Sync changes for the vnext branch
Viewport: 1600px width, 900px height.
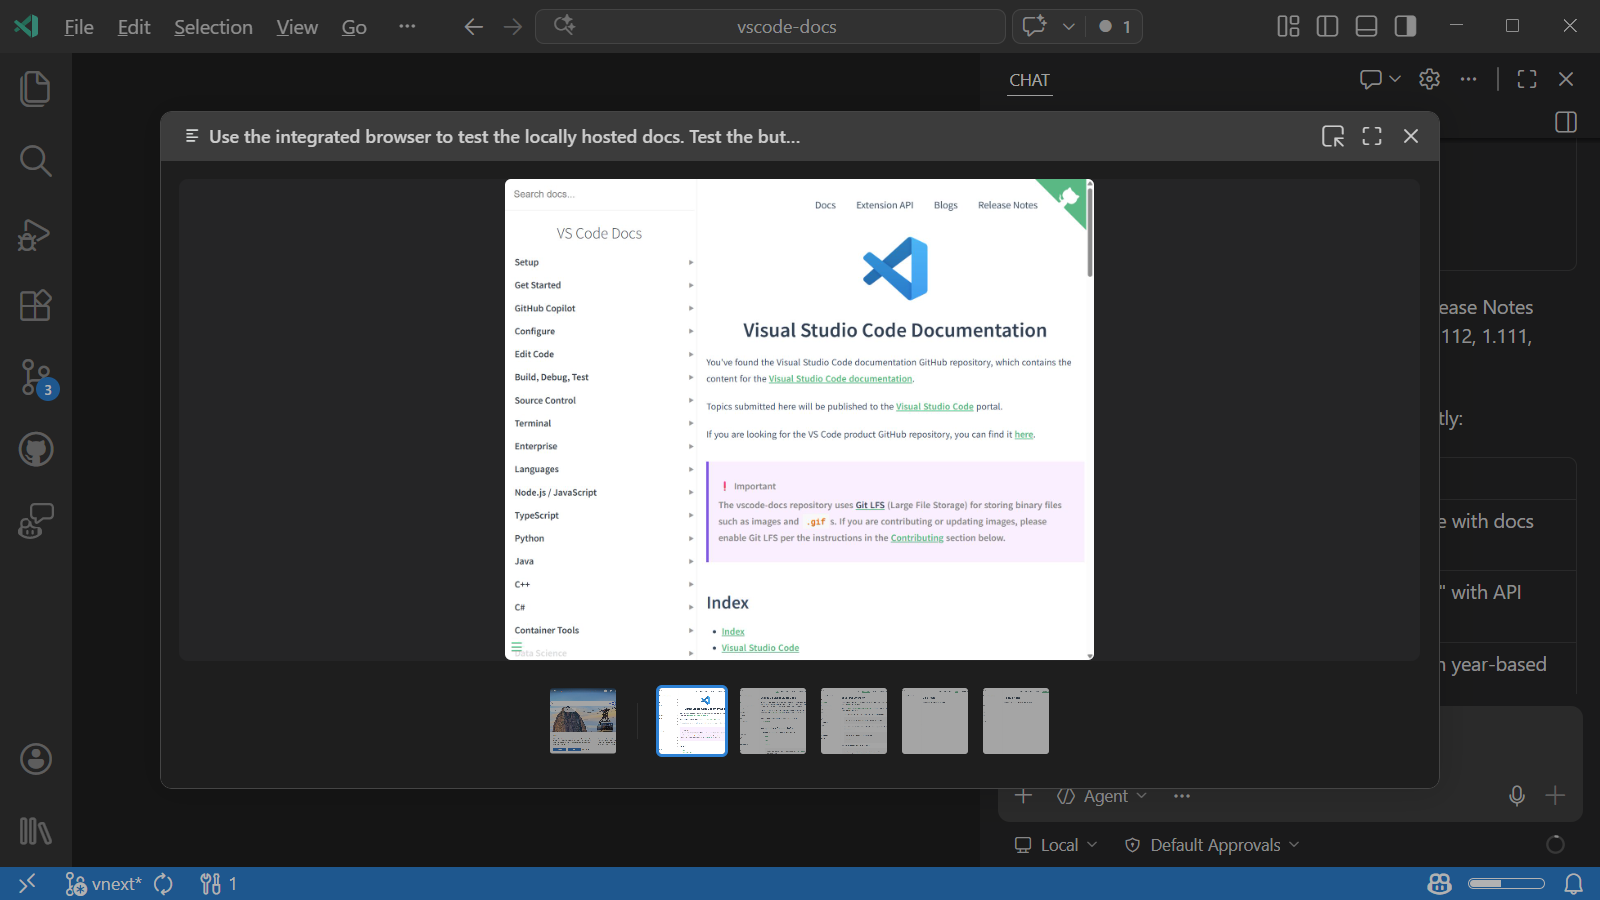[163, 884]
